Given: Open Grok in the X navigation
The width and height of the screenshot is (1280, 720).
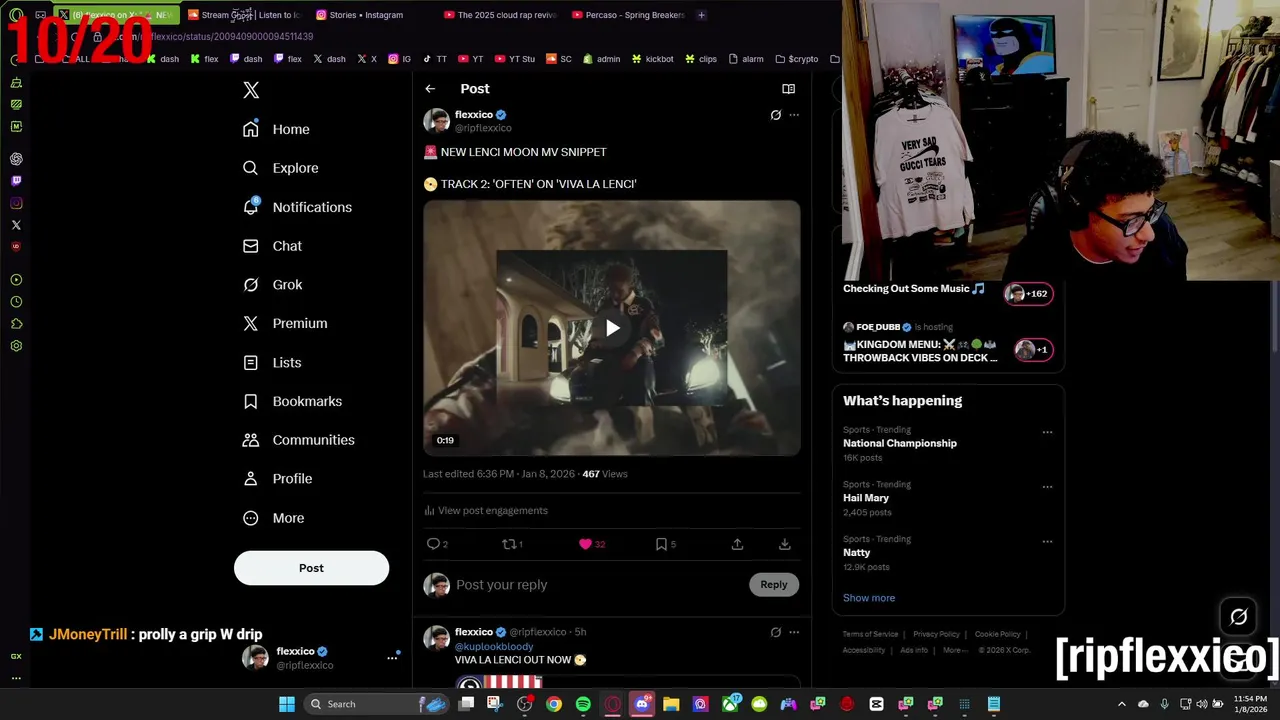Looking at the screenshot, I should point(272,285).
